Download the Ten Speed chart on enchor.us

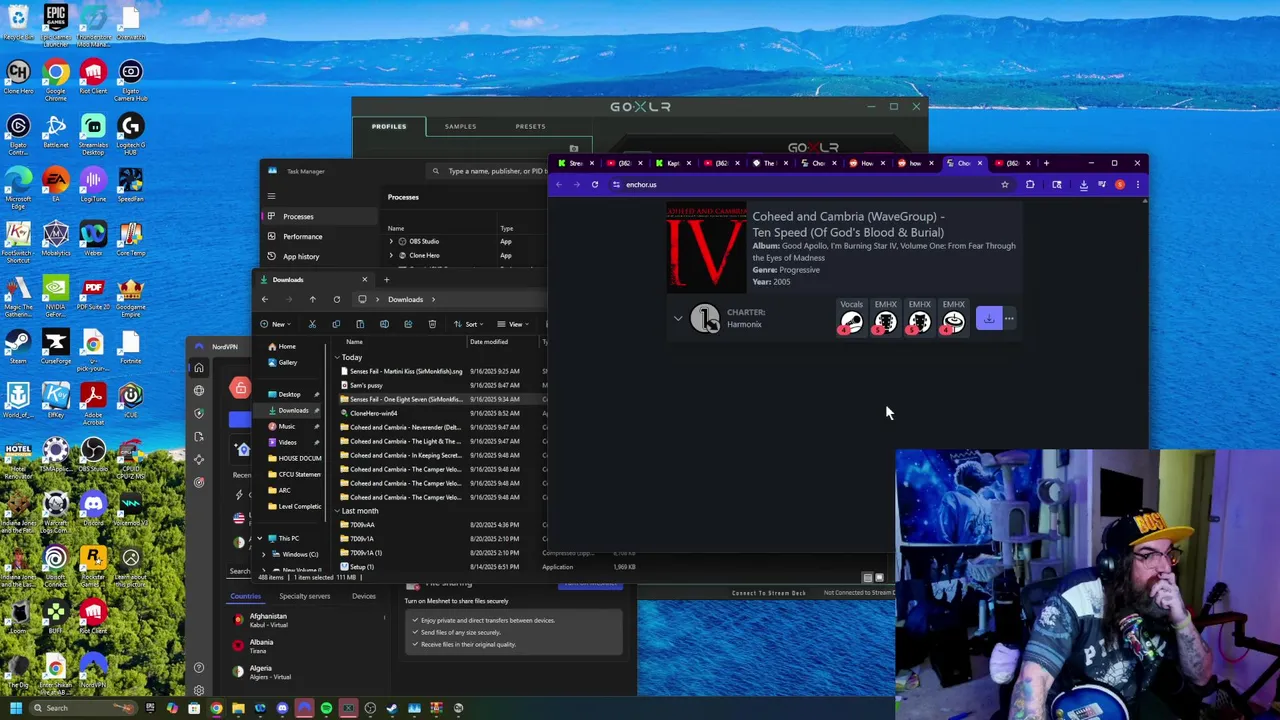tap(988, 319)
